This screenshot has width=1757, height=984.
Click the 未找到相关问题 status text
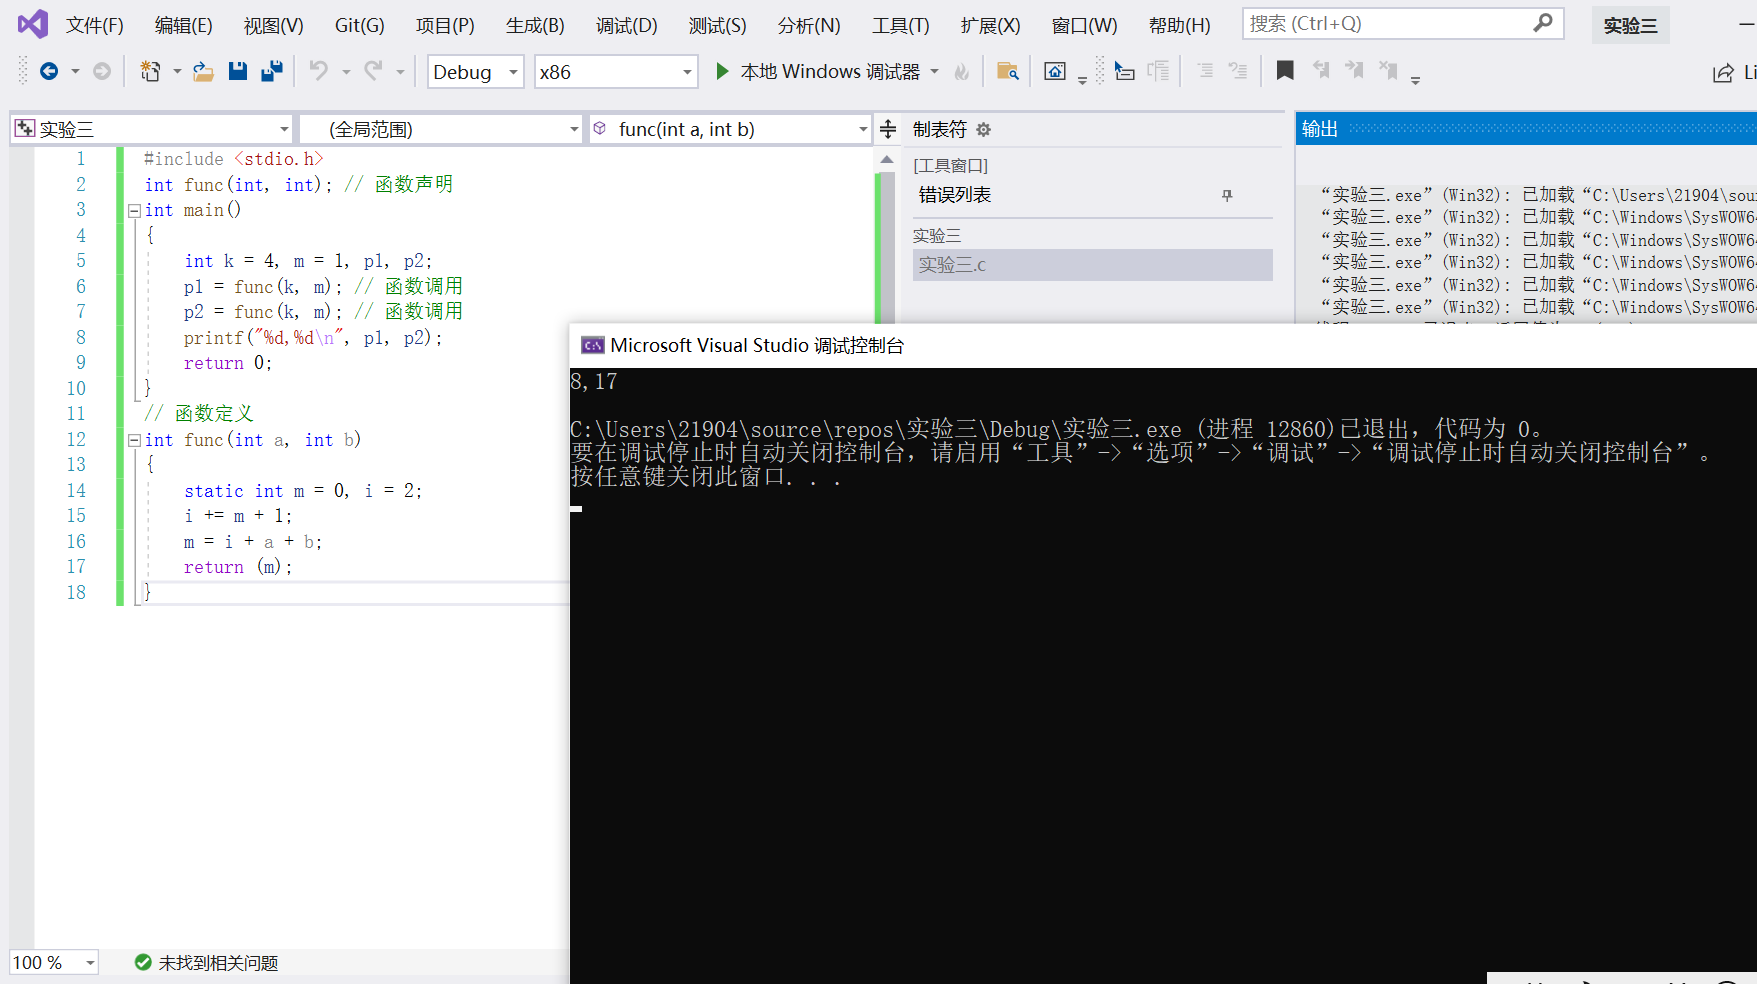[x=218, y=962]
